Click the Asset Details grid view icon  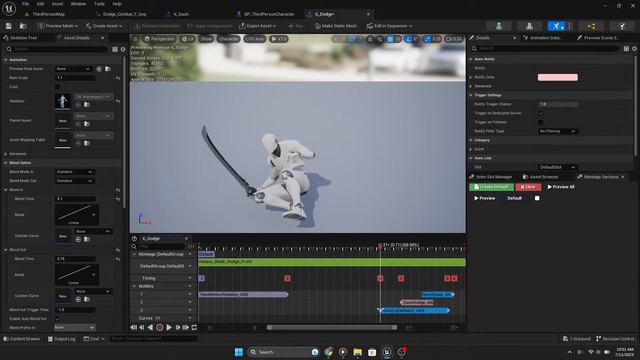pos(115,49)
